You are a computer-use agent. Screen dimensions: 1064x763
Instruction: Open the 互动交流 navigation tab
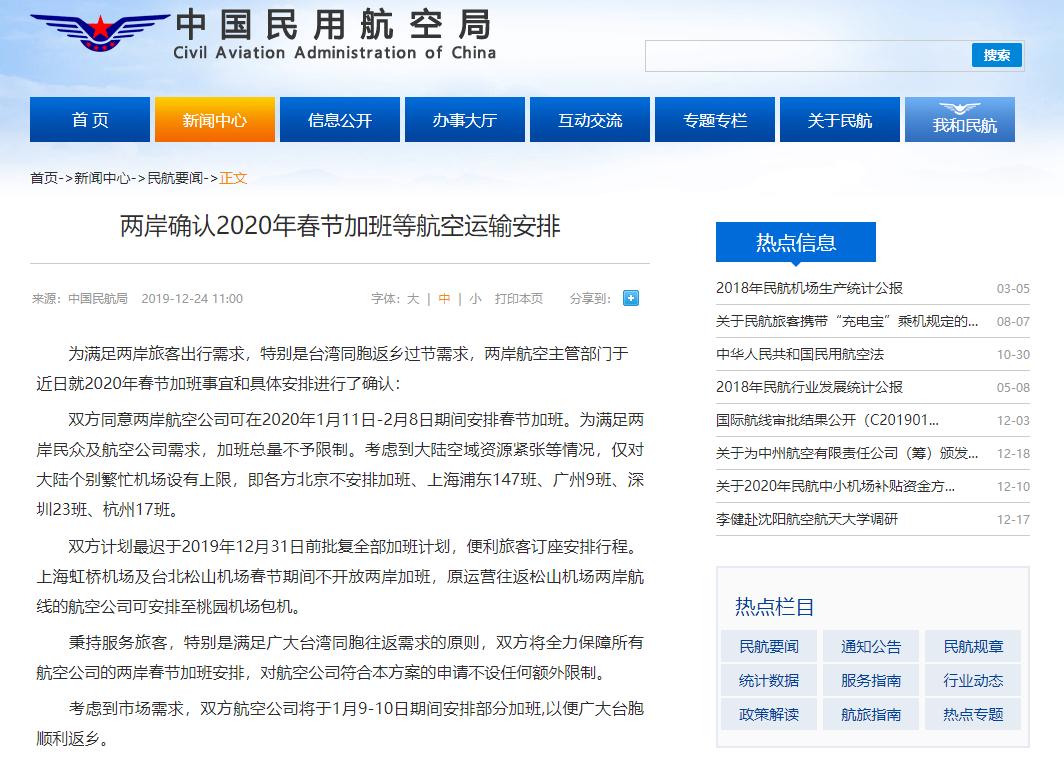coord(590,120)
